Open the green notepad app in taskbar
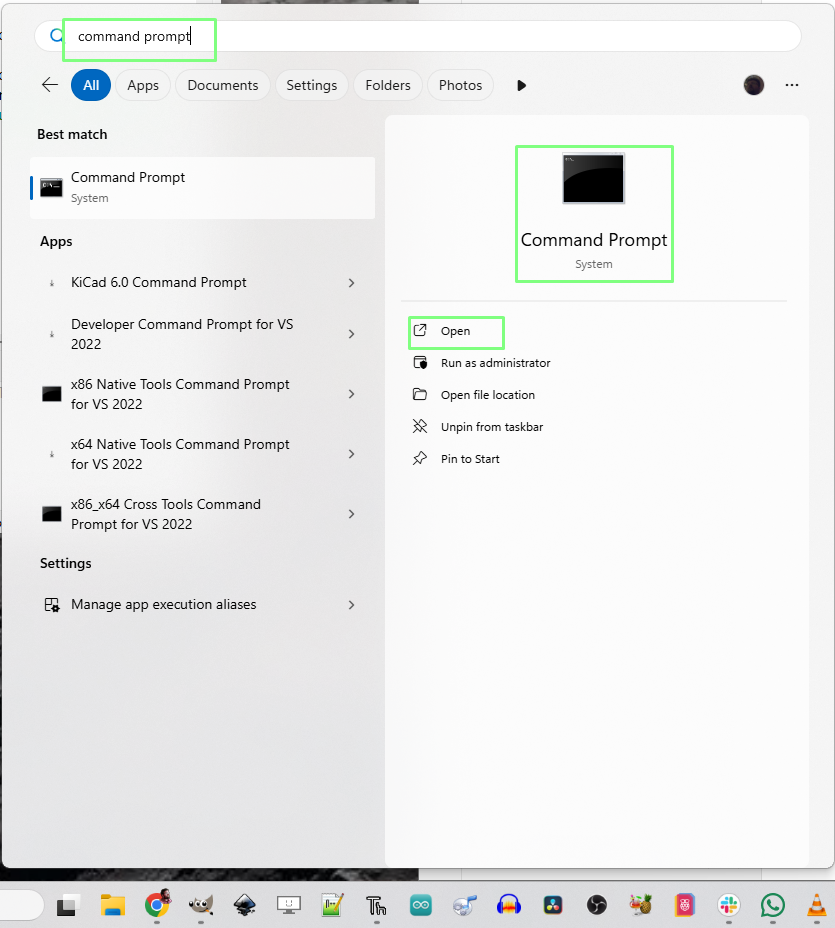This screenshot has height=928, width=835. tap(333, 904)
